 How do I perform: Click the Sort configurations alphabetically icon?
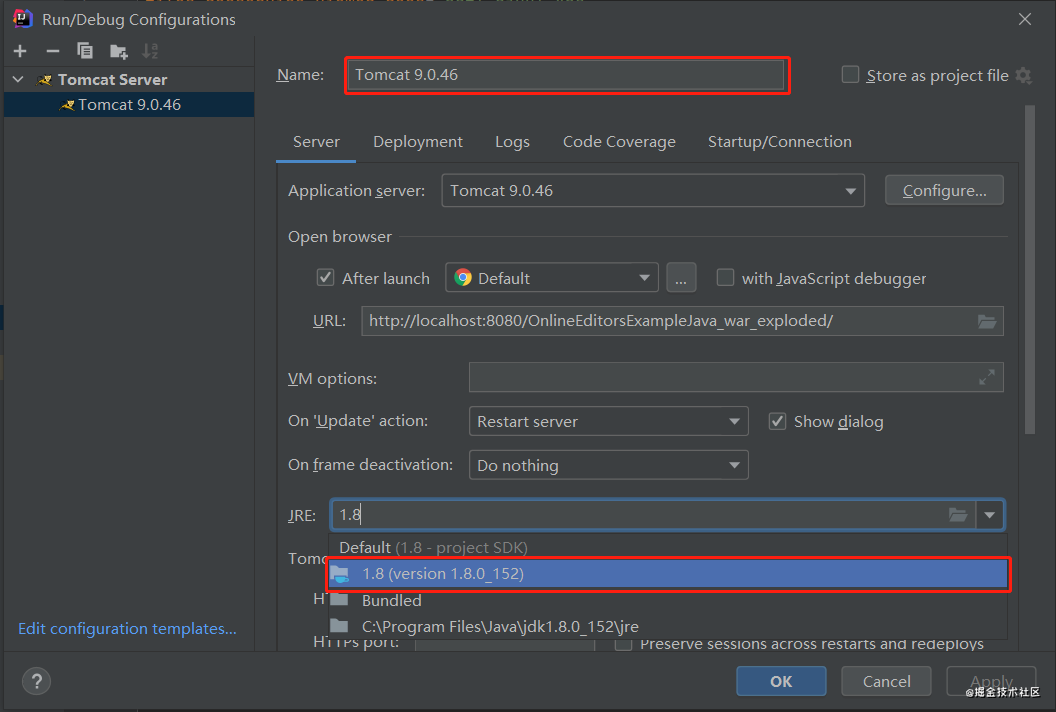150,51
